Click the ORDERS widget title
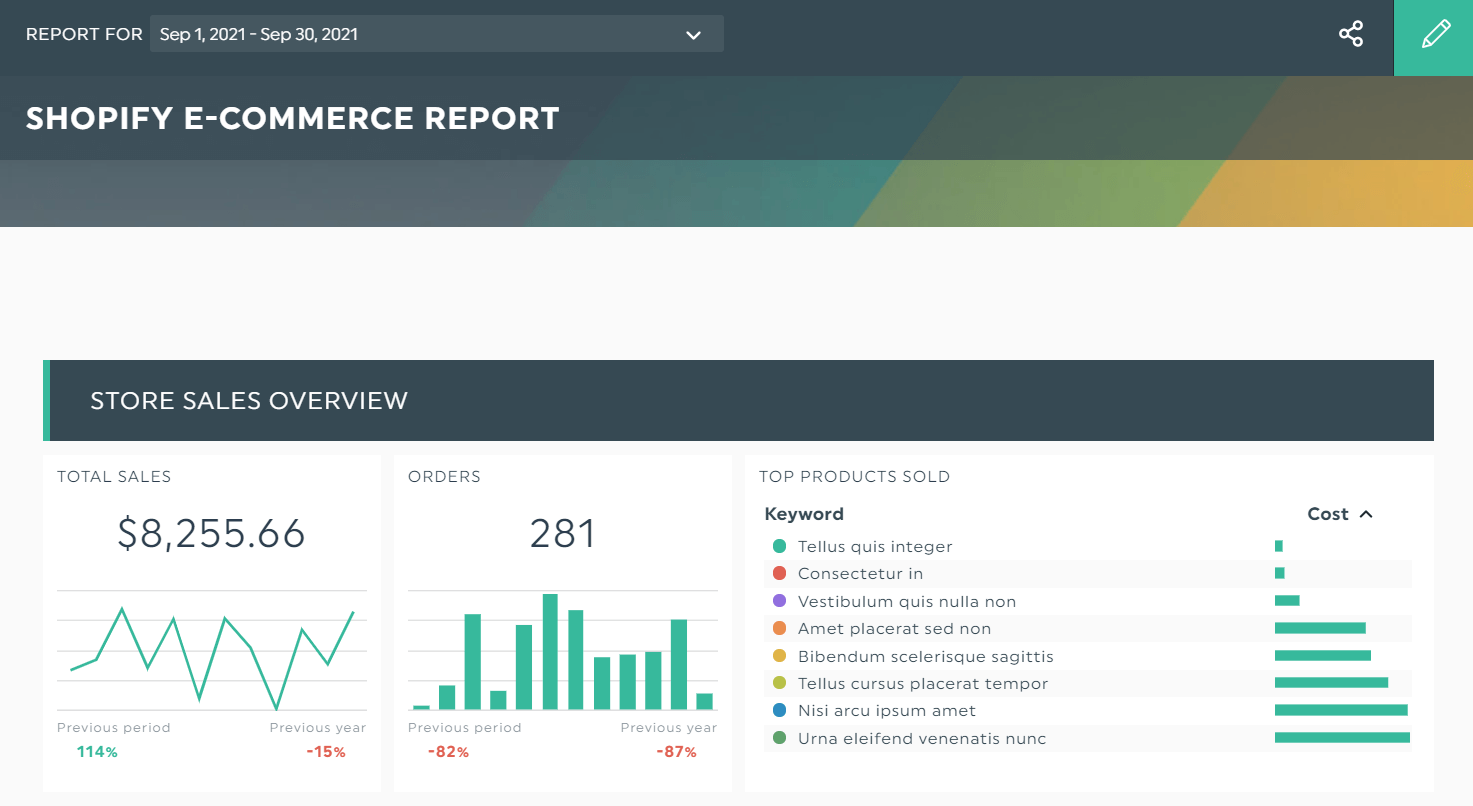This screenshot has height=806, width=1473. tap(444, 477)
